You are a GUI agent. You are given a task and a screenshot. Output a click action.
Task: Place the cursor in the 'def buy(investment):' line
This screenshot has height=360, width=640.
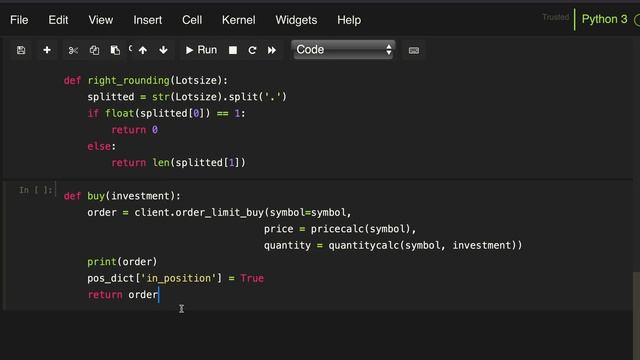click(x=122, y=196)
